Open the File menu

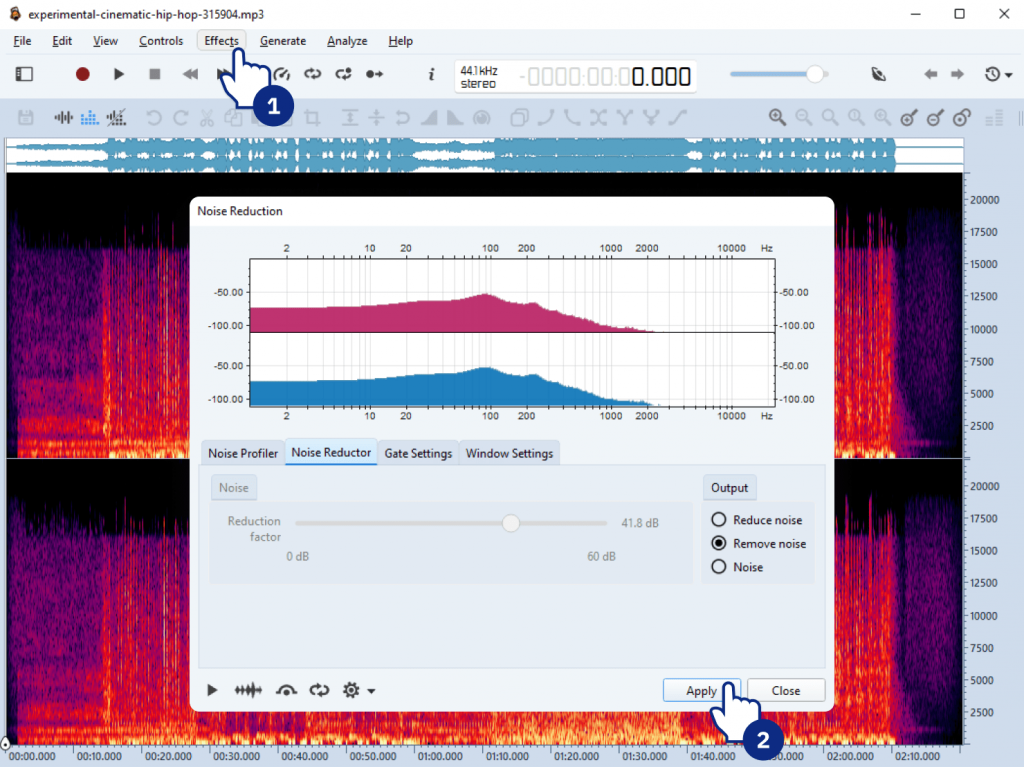[22, 41]
